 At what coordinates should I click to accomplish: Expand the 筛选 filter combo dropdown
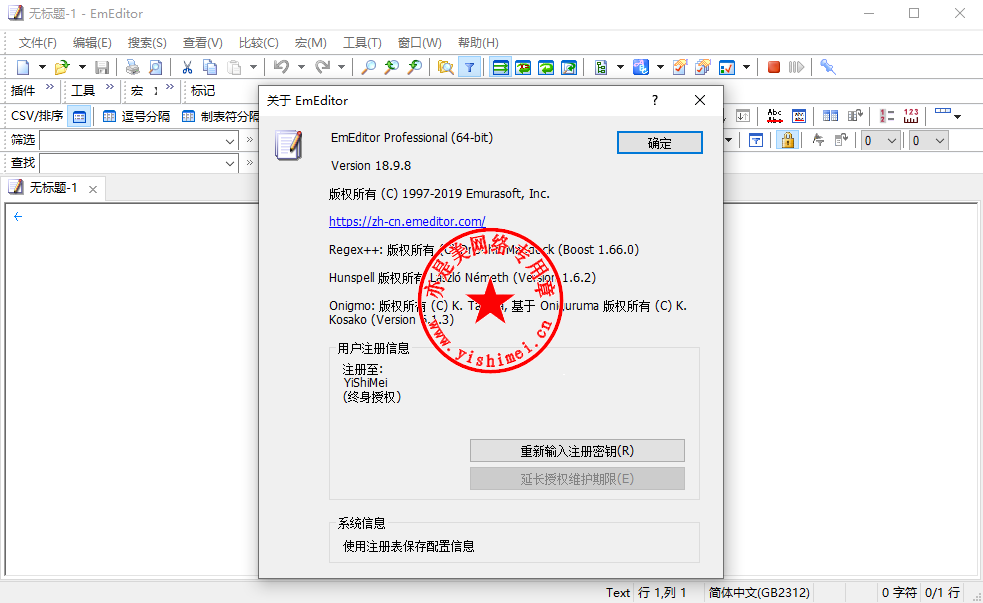230,141
